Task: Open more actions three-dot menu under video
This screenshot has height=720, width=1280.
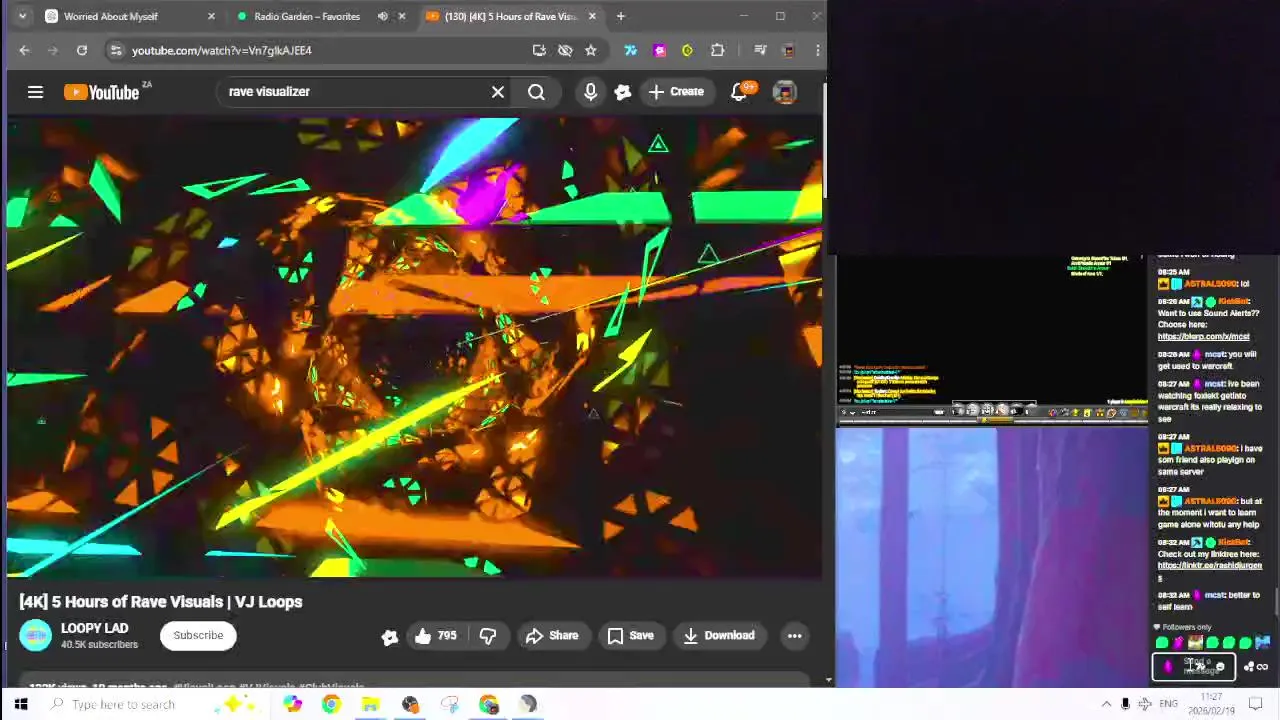Action: click(x=795, y=635)
